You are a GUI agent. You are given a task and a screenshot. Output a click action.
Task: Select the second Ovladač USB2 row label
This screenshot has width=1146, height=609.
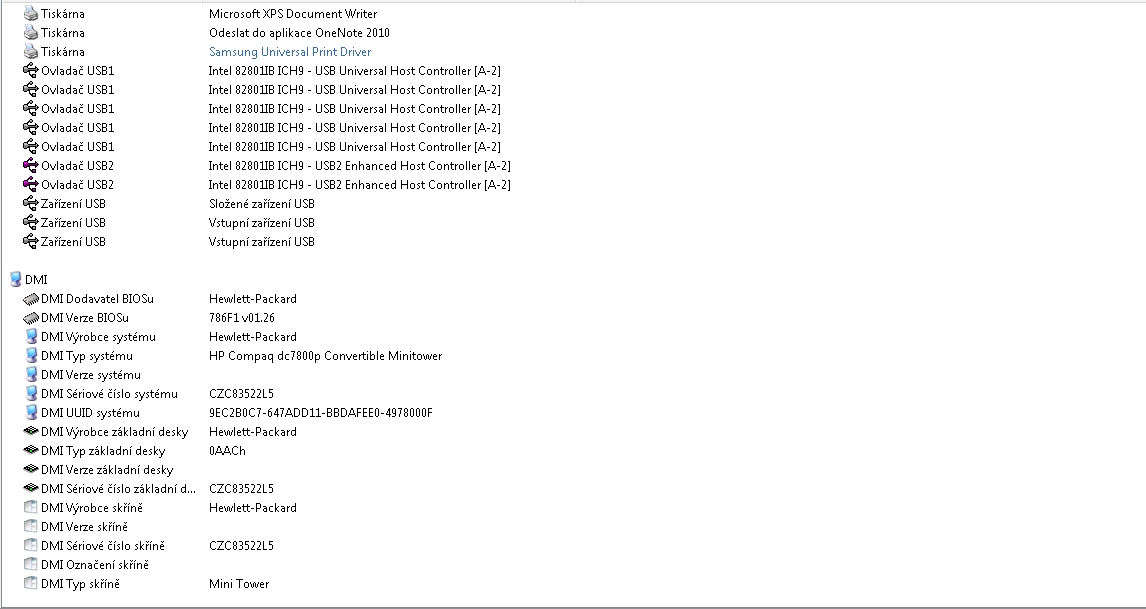point(77,185)
